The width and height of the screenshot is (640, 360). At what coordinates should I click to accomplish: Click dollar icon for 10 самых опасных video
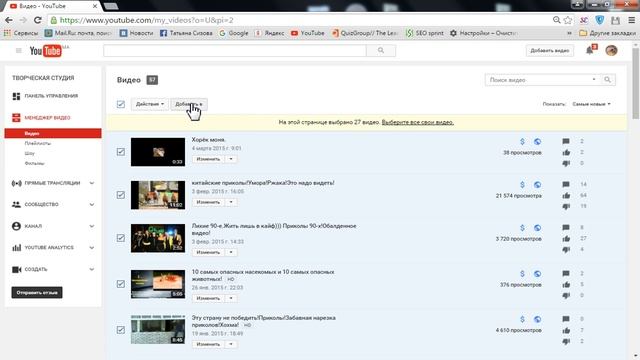(x=522, y=273)
